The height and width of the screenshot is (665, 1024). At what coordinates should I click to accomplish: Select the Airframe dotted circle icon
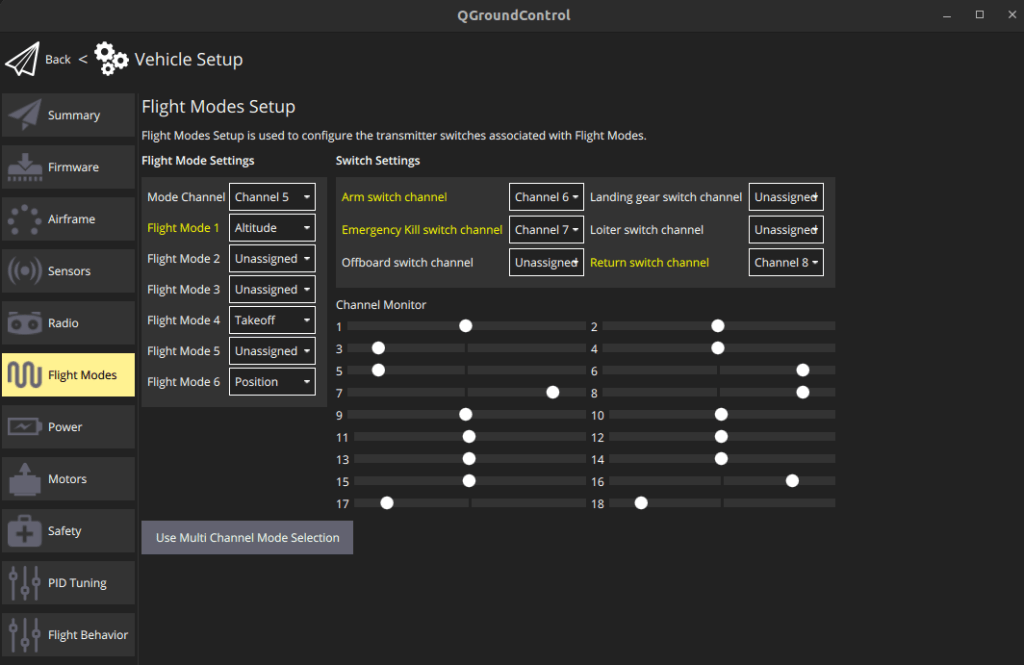(25, 220)
